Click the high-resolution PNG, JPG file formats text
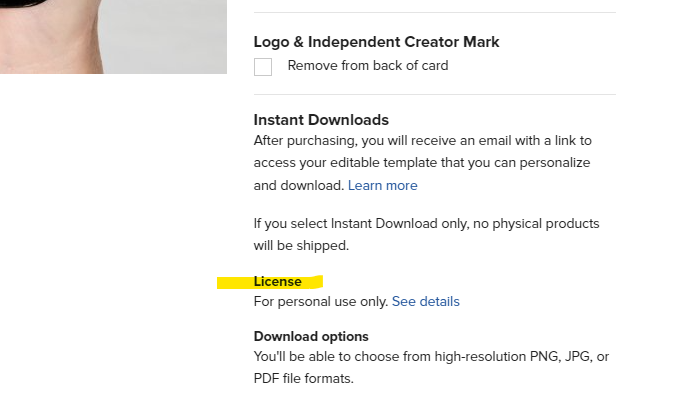This screenshot has height=394, width=676. 431,367
